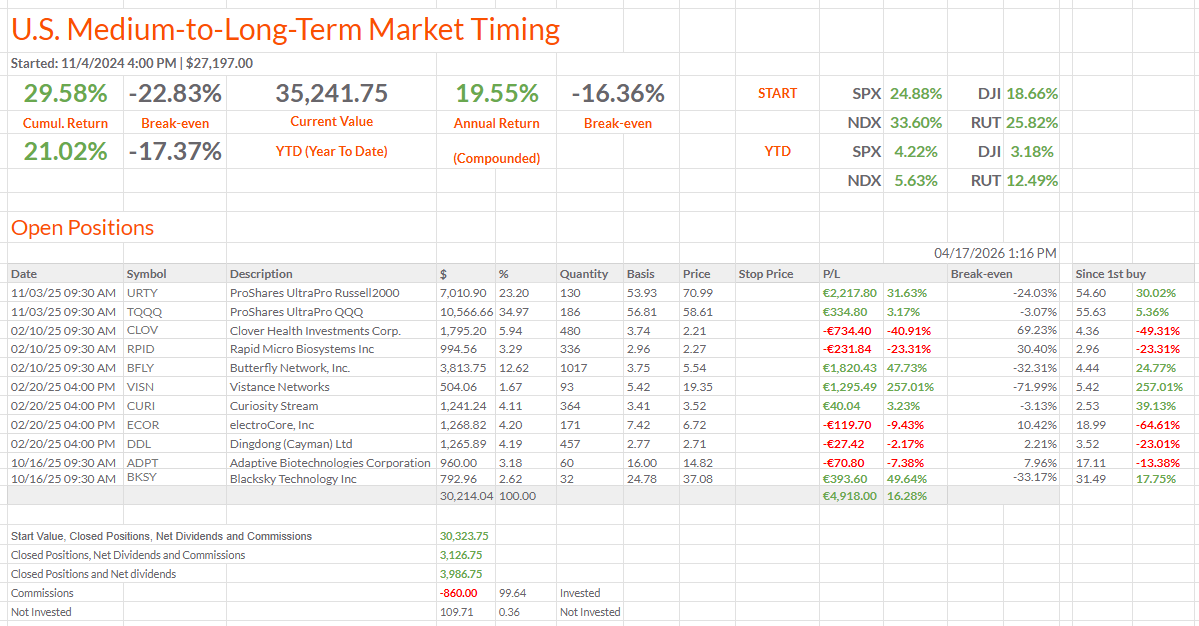1199x626 pixels.
Task: Click the Since 1st buy column header
Action: 1110,274
